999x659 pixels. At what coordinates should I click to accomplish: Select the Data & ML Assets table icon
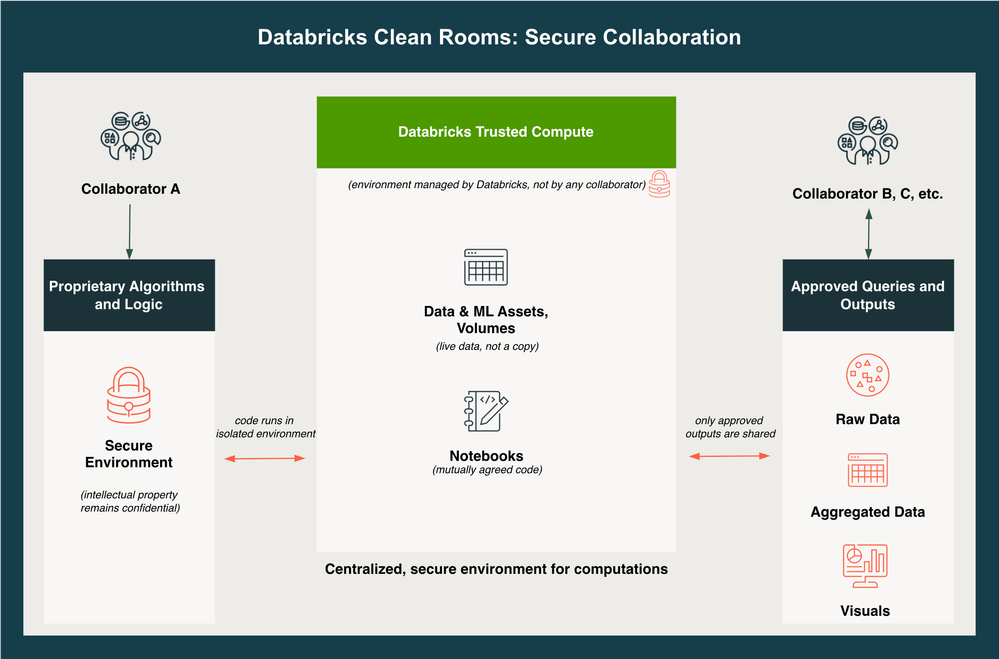tap(486, 268)
